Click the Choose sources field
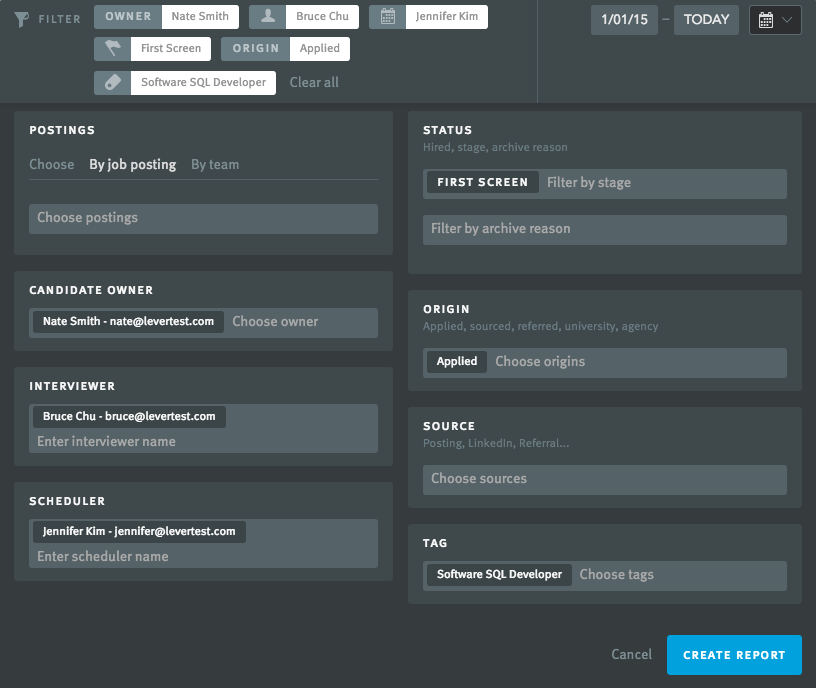Screen dimensions: 816x688 coord(604,480)
